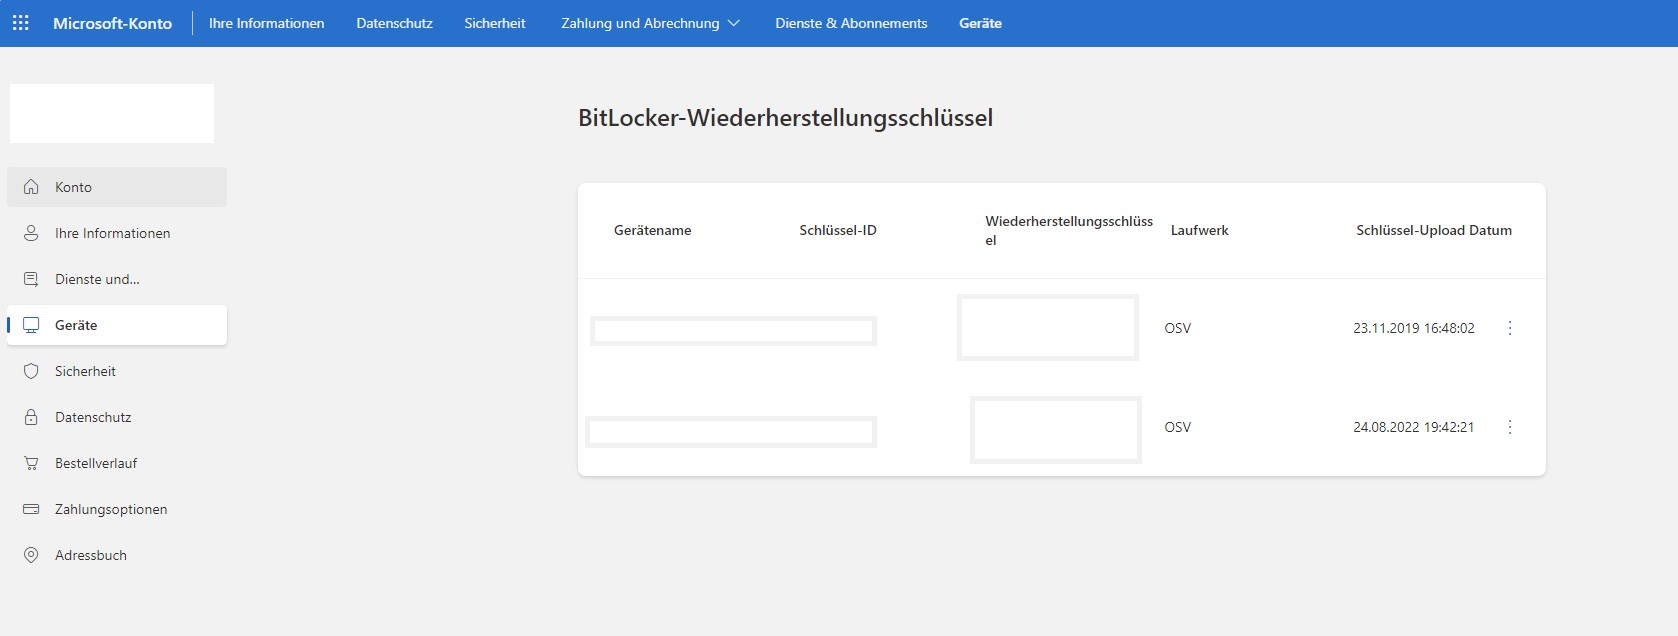Open Ihre Informationen in top navigation
Screen dimensions: 1678x636
point(266,23)
